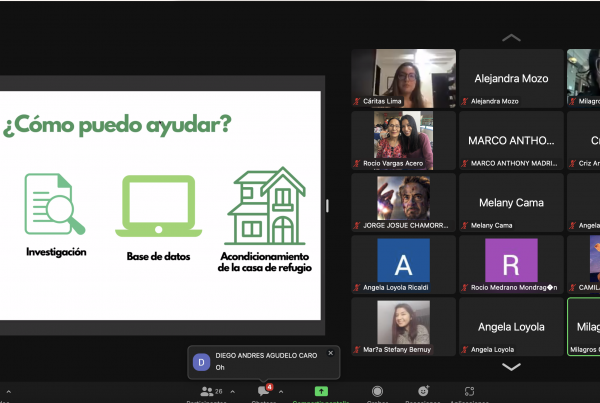Click the D avatar in chat notification
The image size is (600, 403).
point(201,362)
